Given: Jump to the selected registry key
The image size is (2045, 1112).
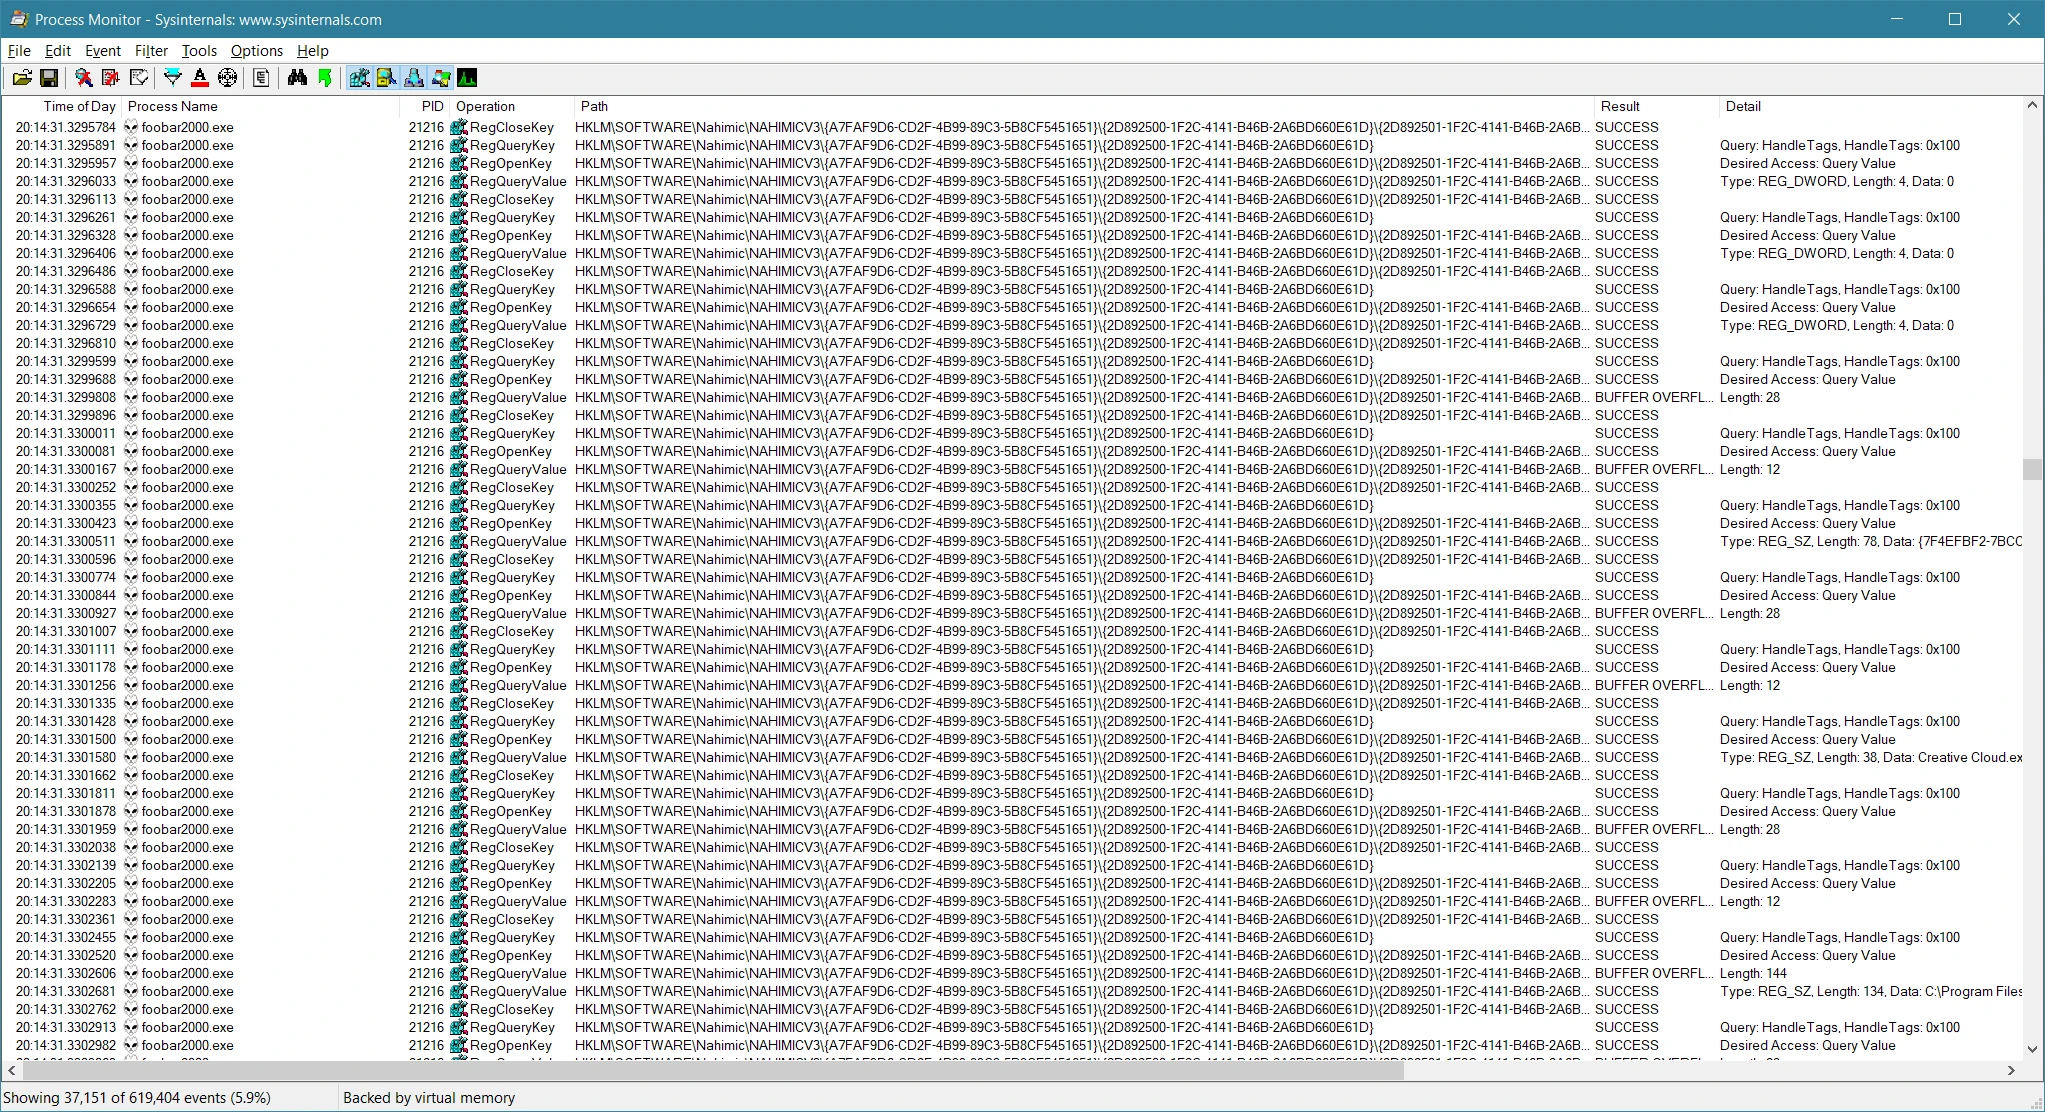Looking at the screenshot, I should [x=324, y=78].
